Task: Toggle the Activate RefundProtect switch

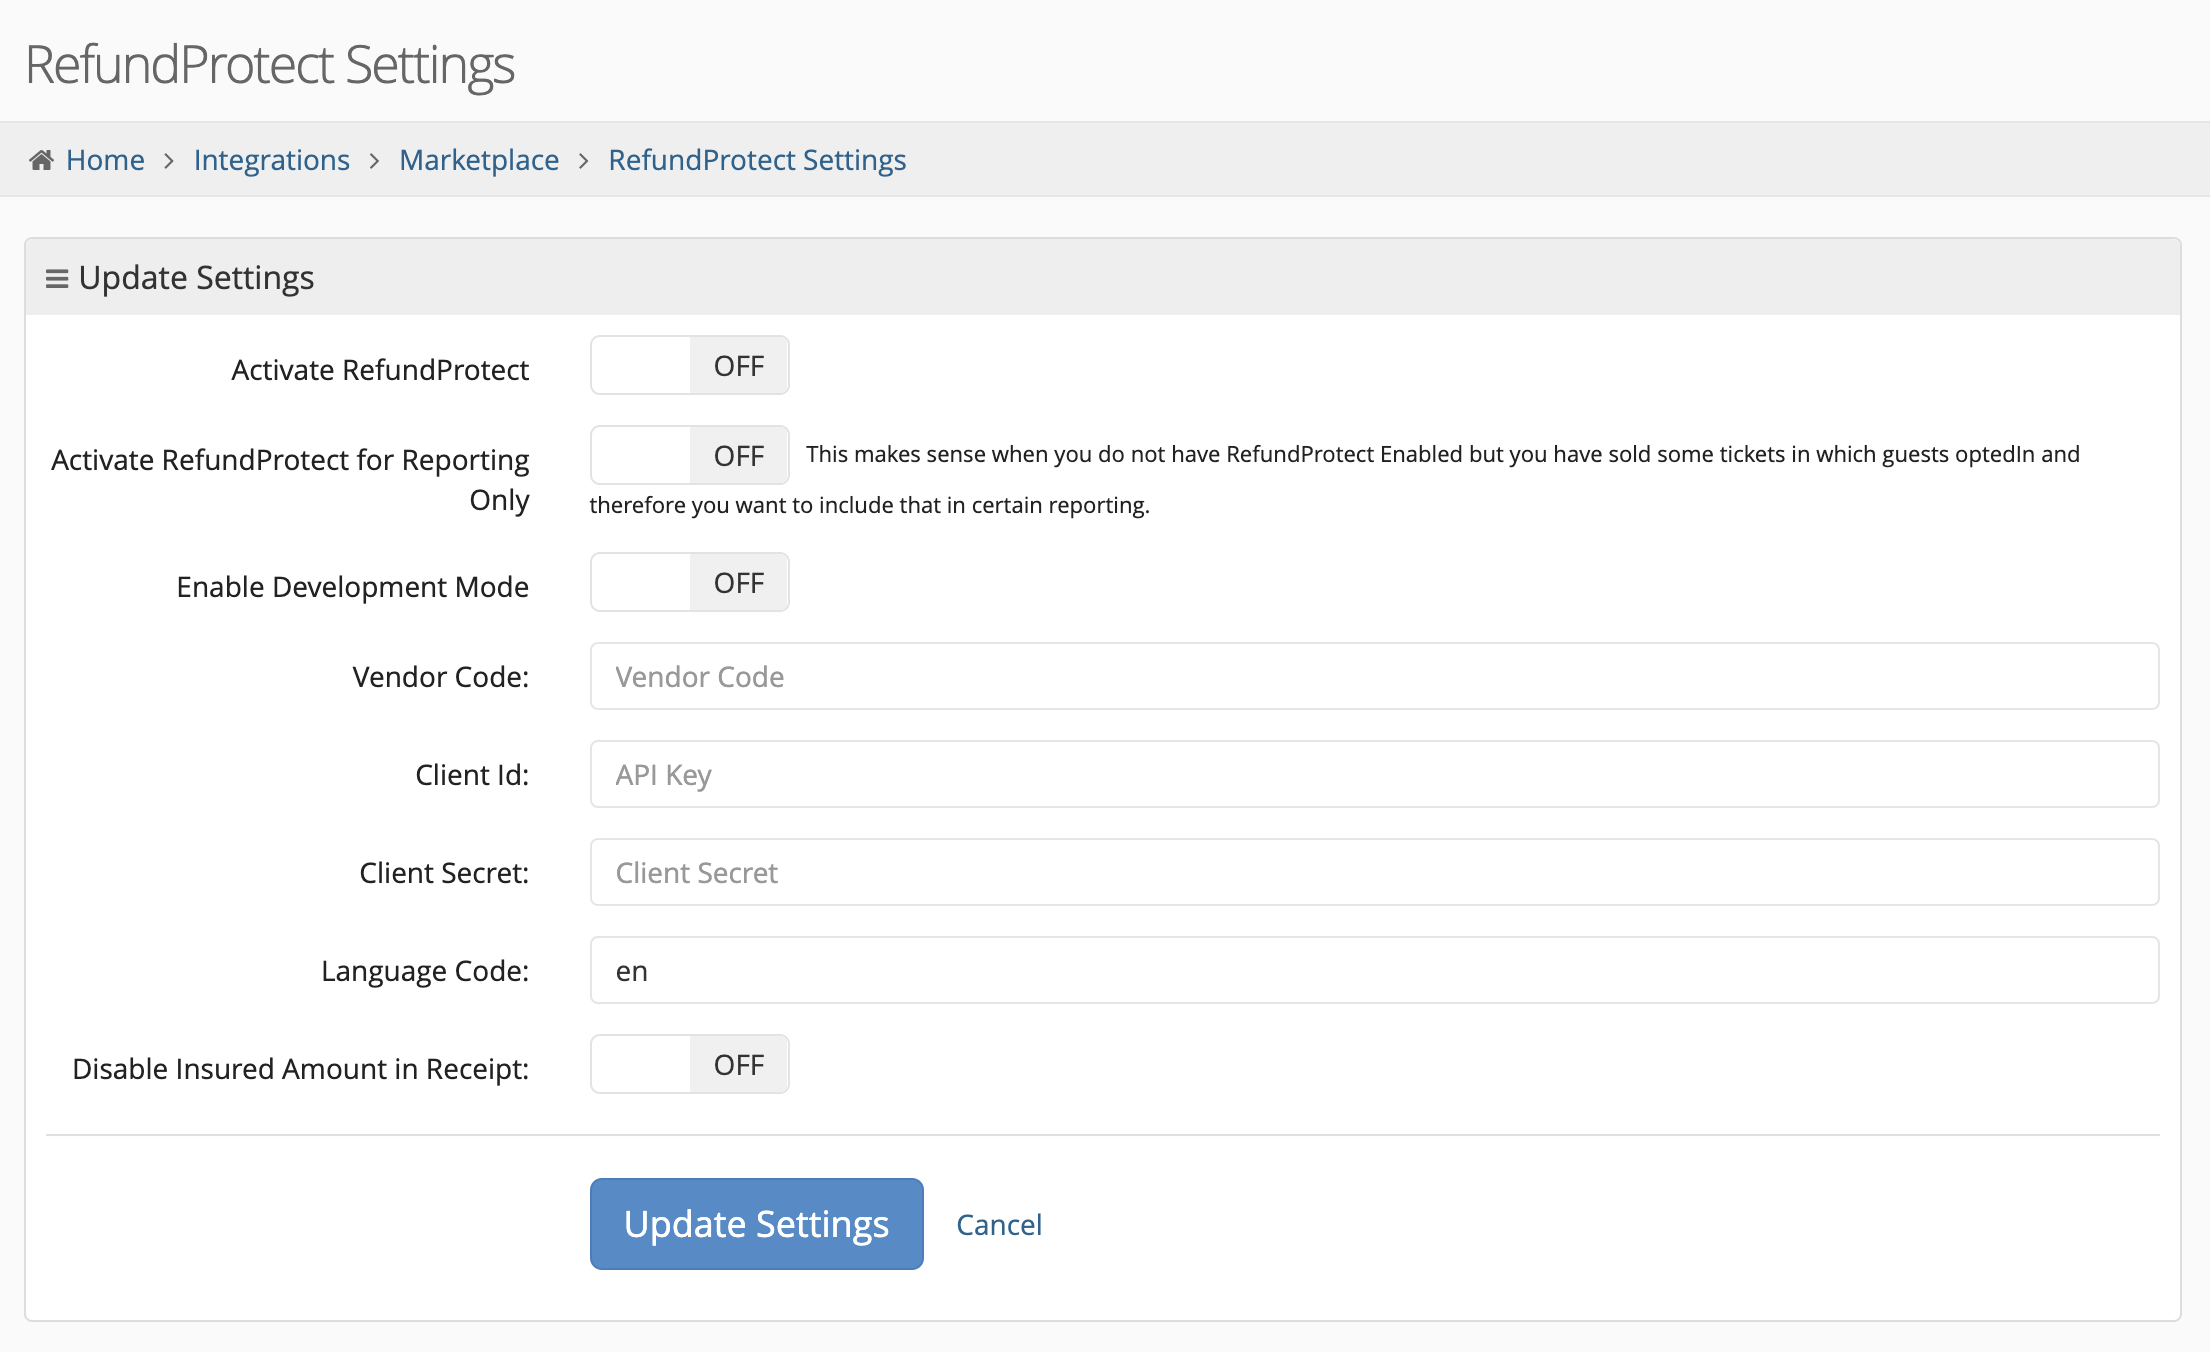Action: [690, 366]
